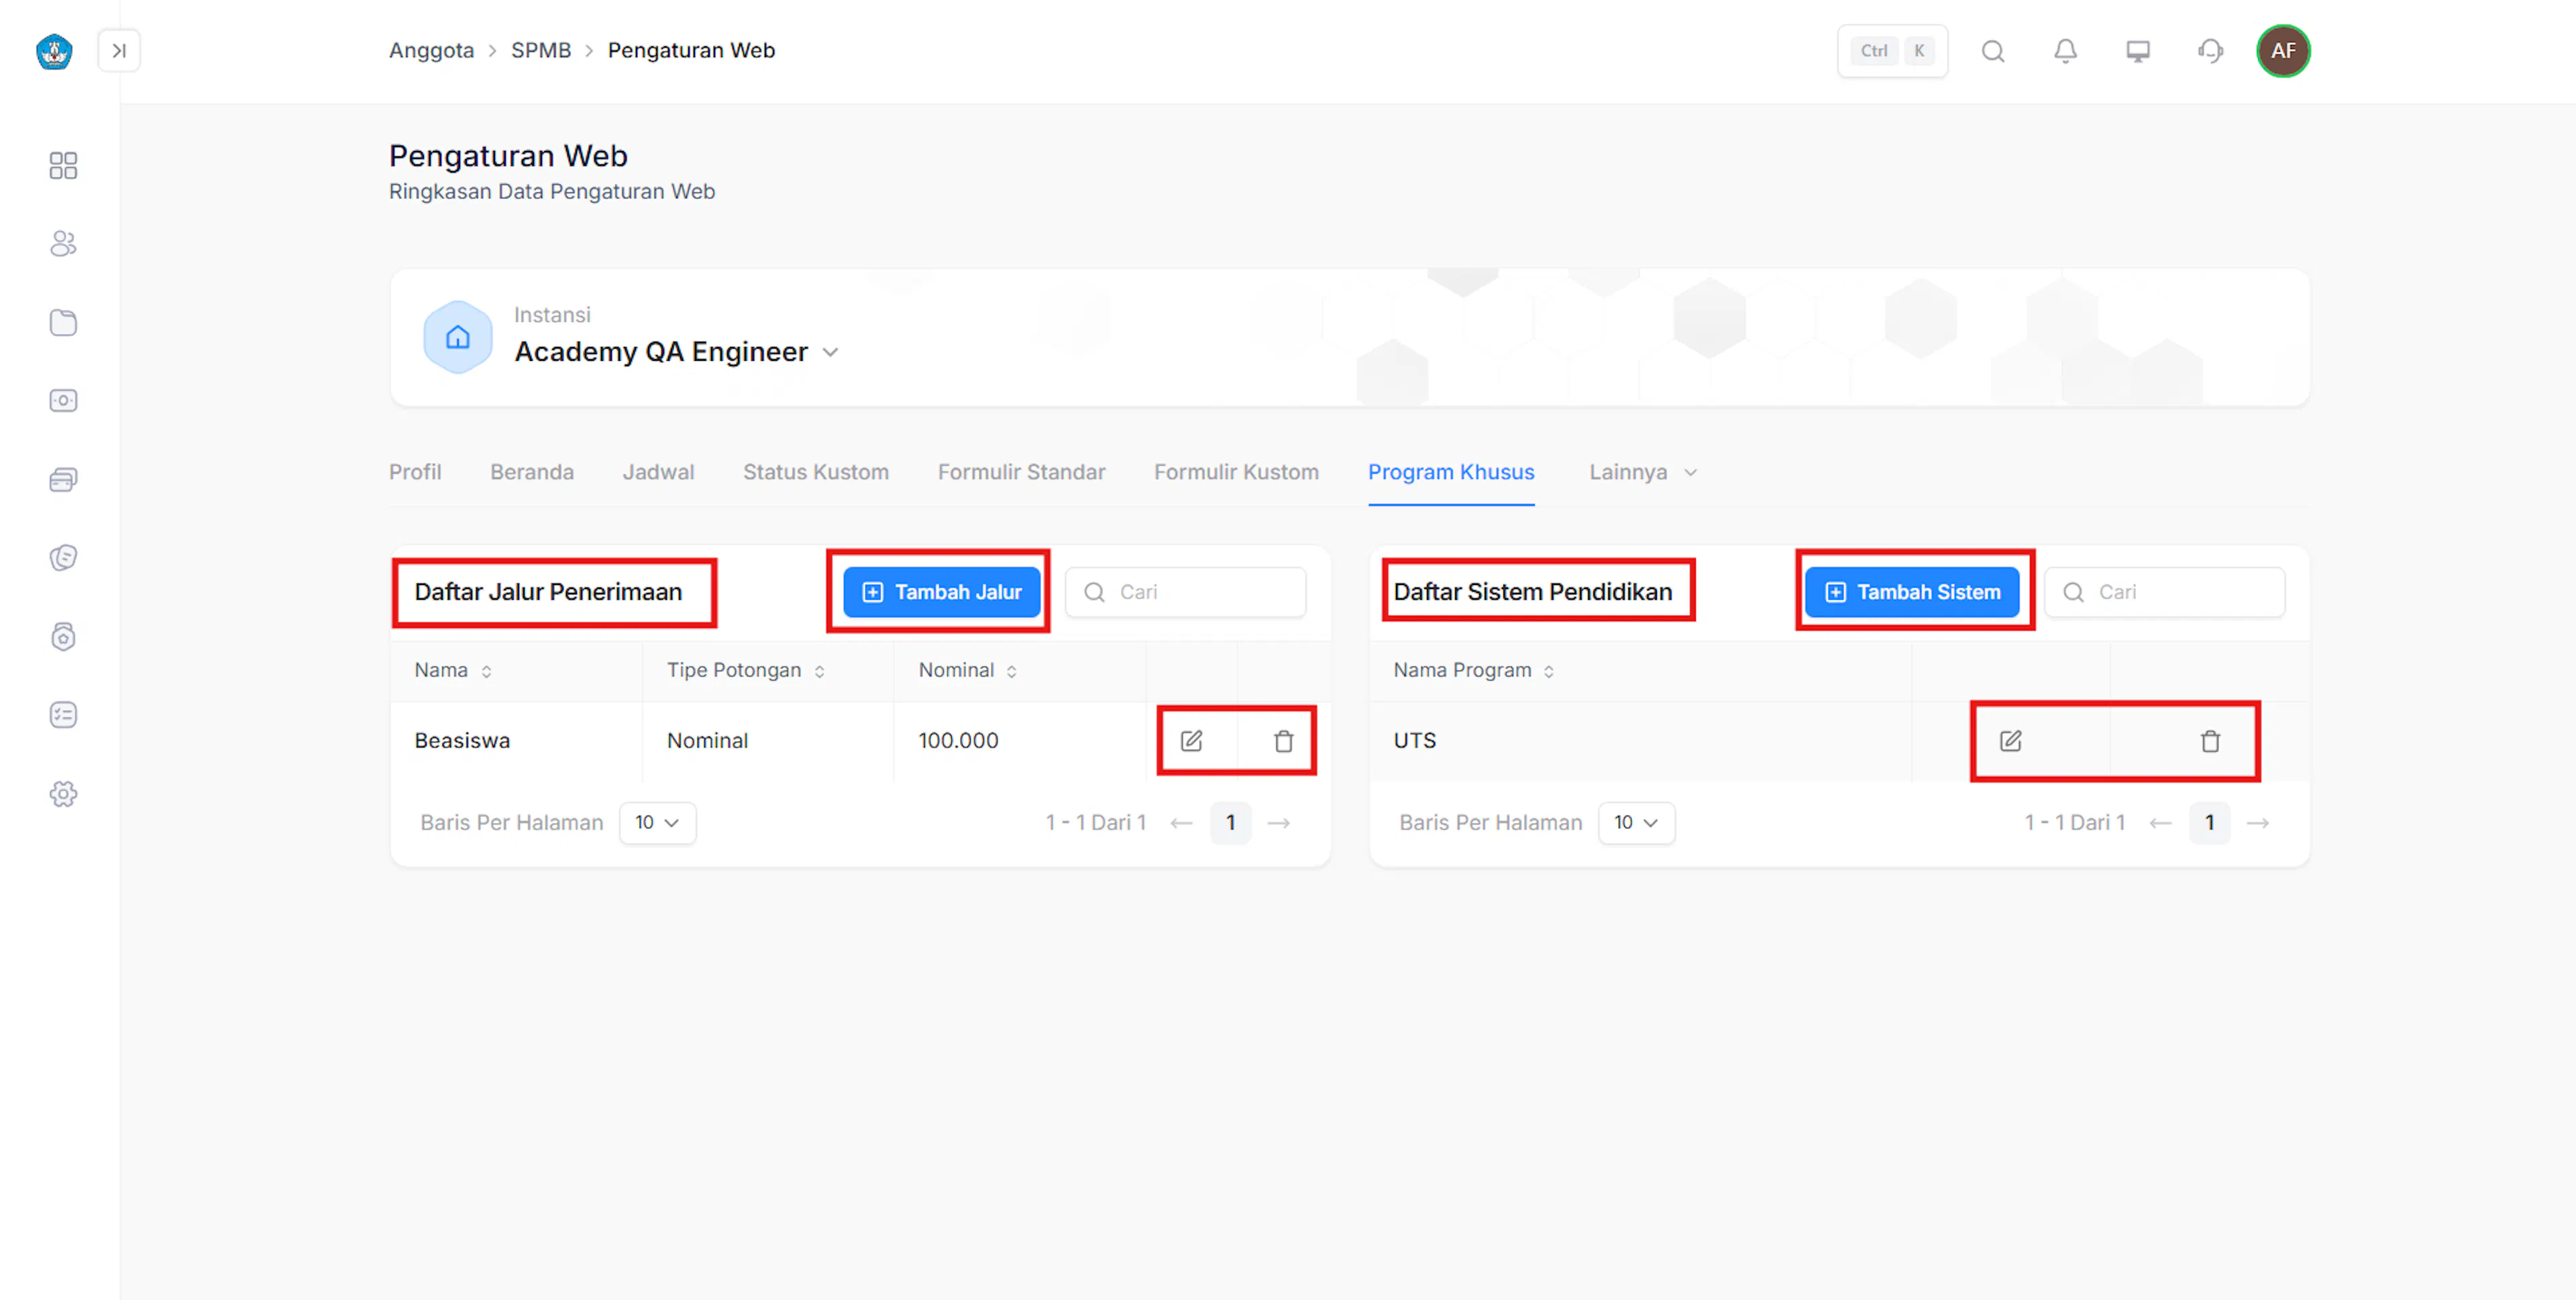Click the search magnifier icon in header
The image size is (2576, 1300).
click(x=1993, y=51)
